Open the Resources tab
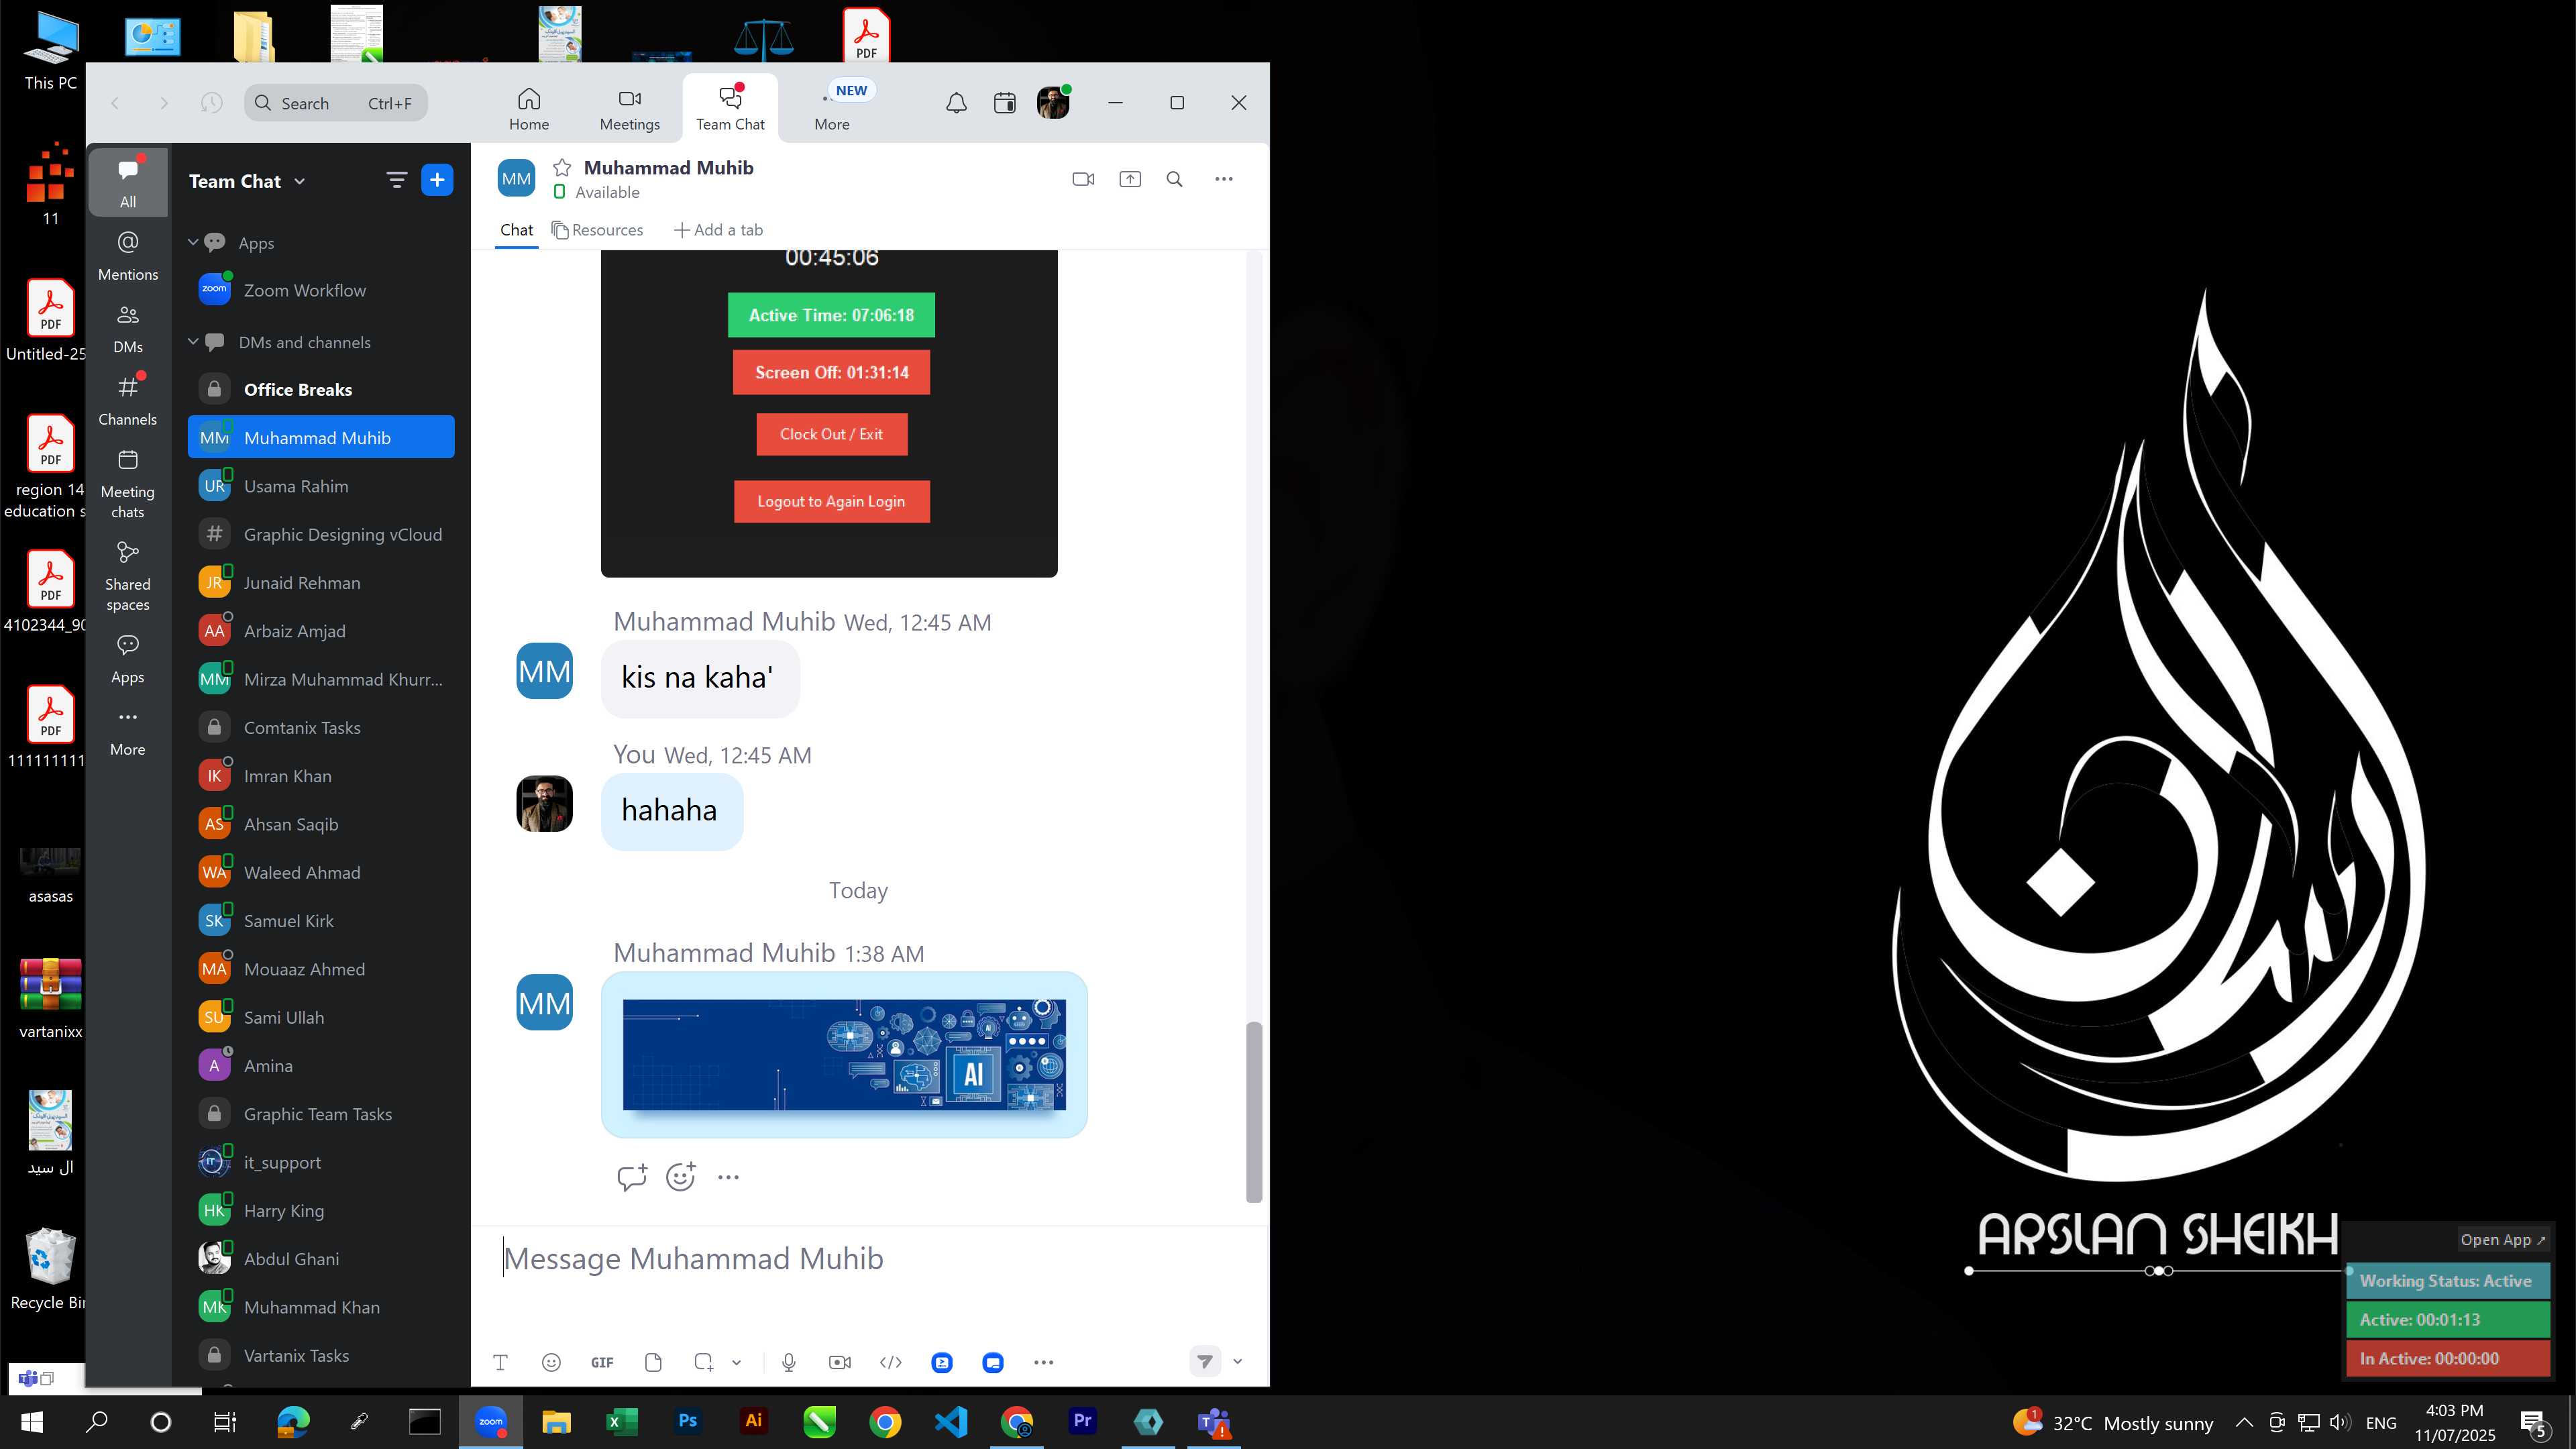The image size is (2576, 1449). click(x=598, y=230)
